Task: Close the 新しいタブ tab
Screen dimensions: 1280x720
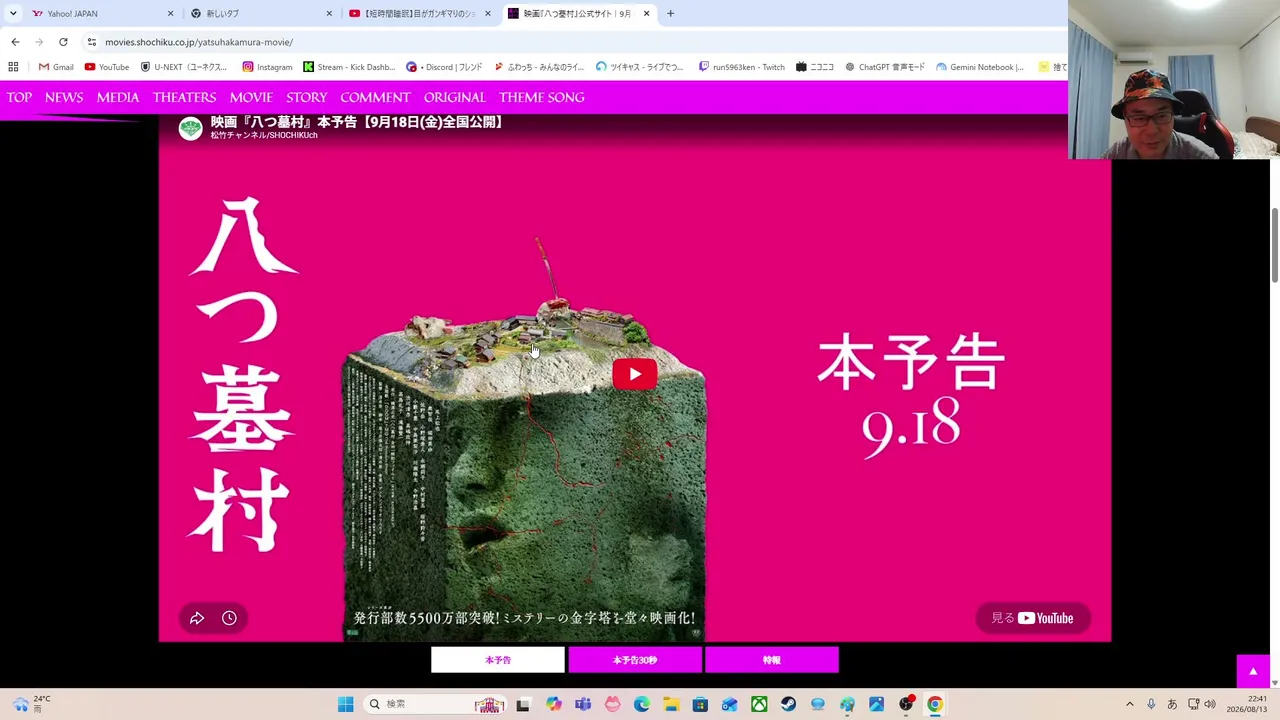Action: [x=329, y=14]
